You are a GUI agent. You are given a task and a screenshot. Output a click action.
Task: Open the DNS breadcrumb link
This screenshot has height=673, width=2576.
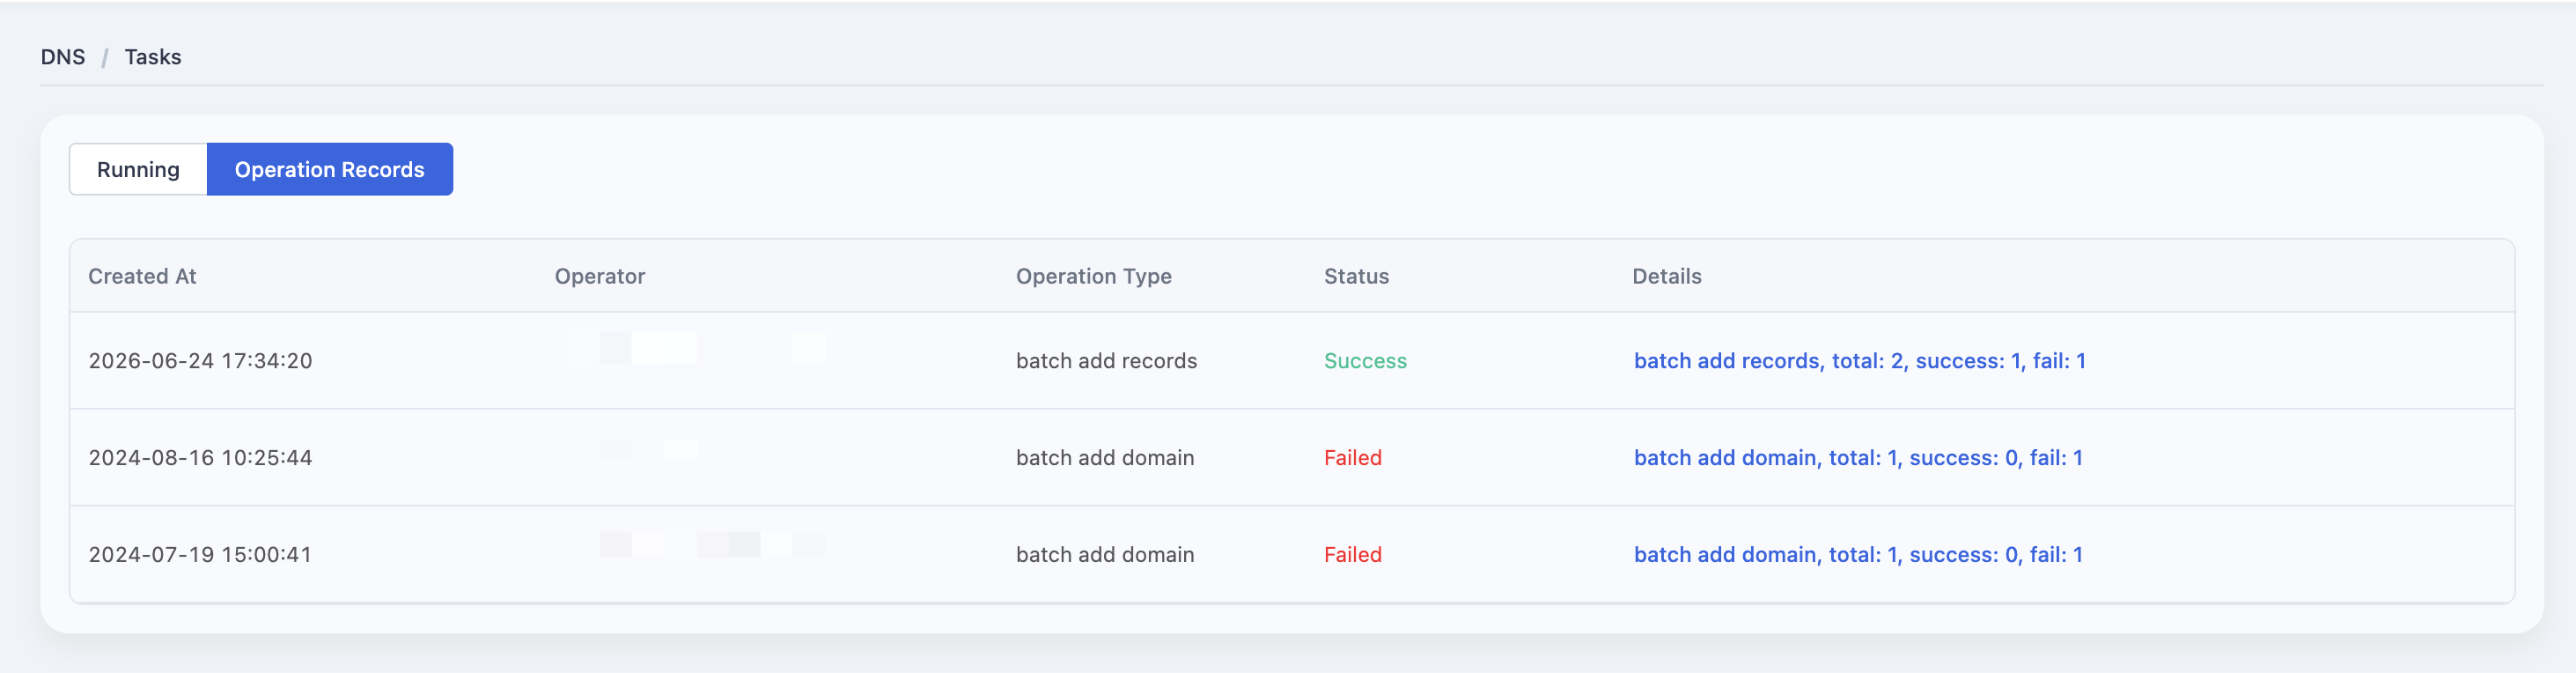pyautogui.click(x=63, y=57)
